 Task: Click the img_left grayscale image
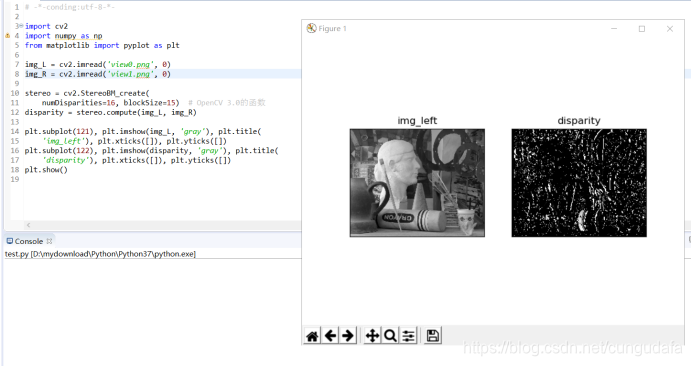417,183
